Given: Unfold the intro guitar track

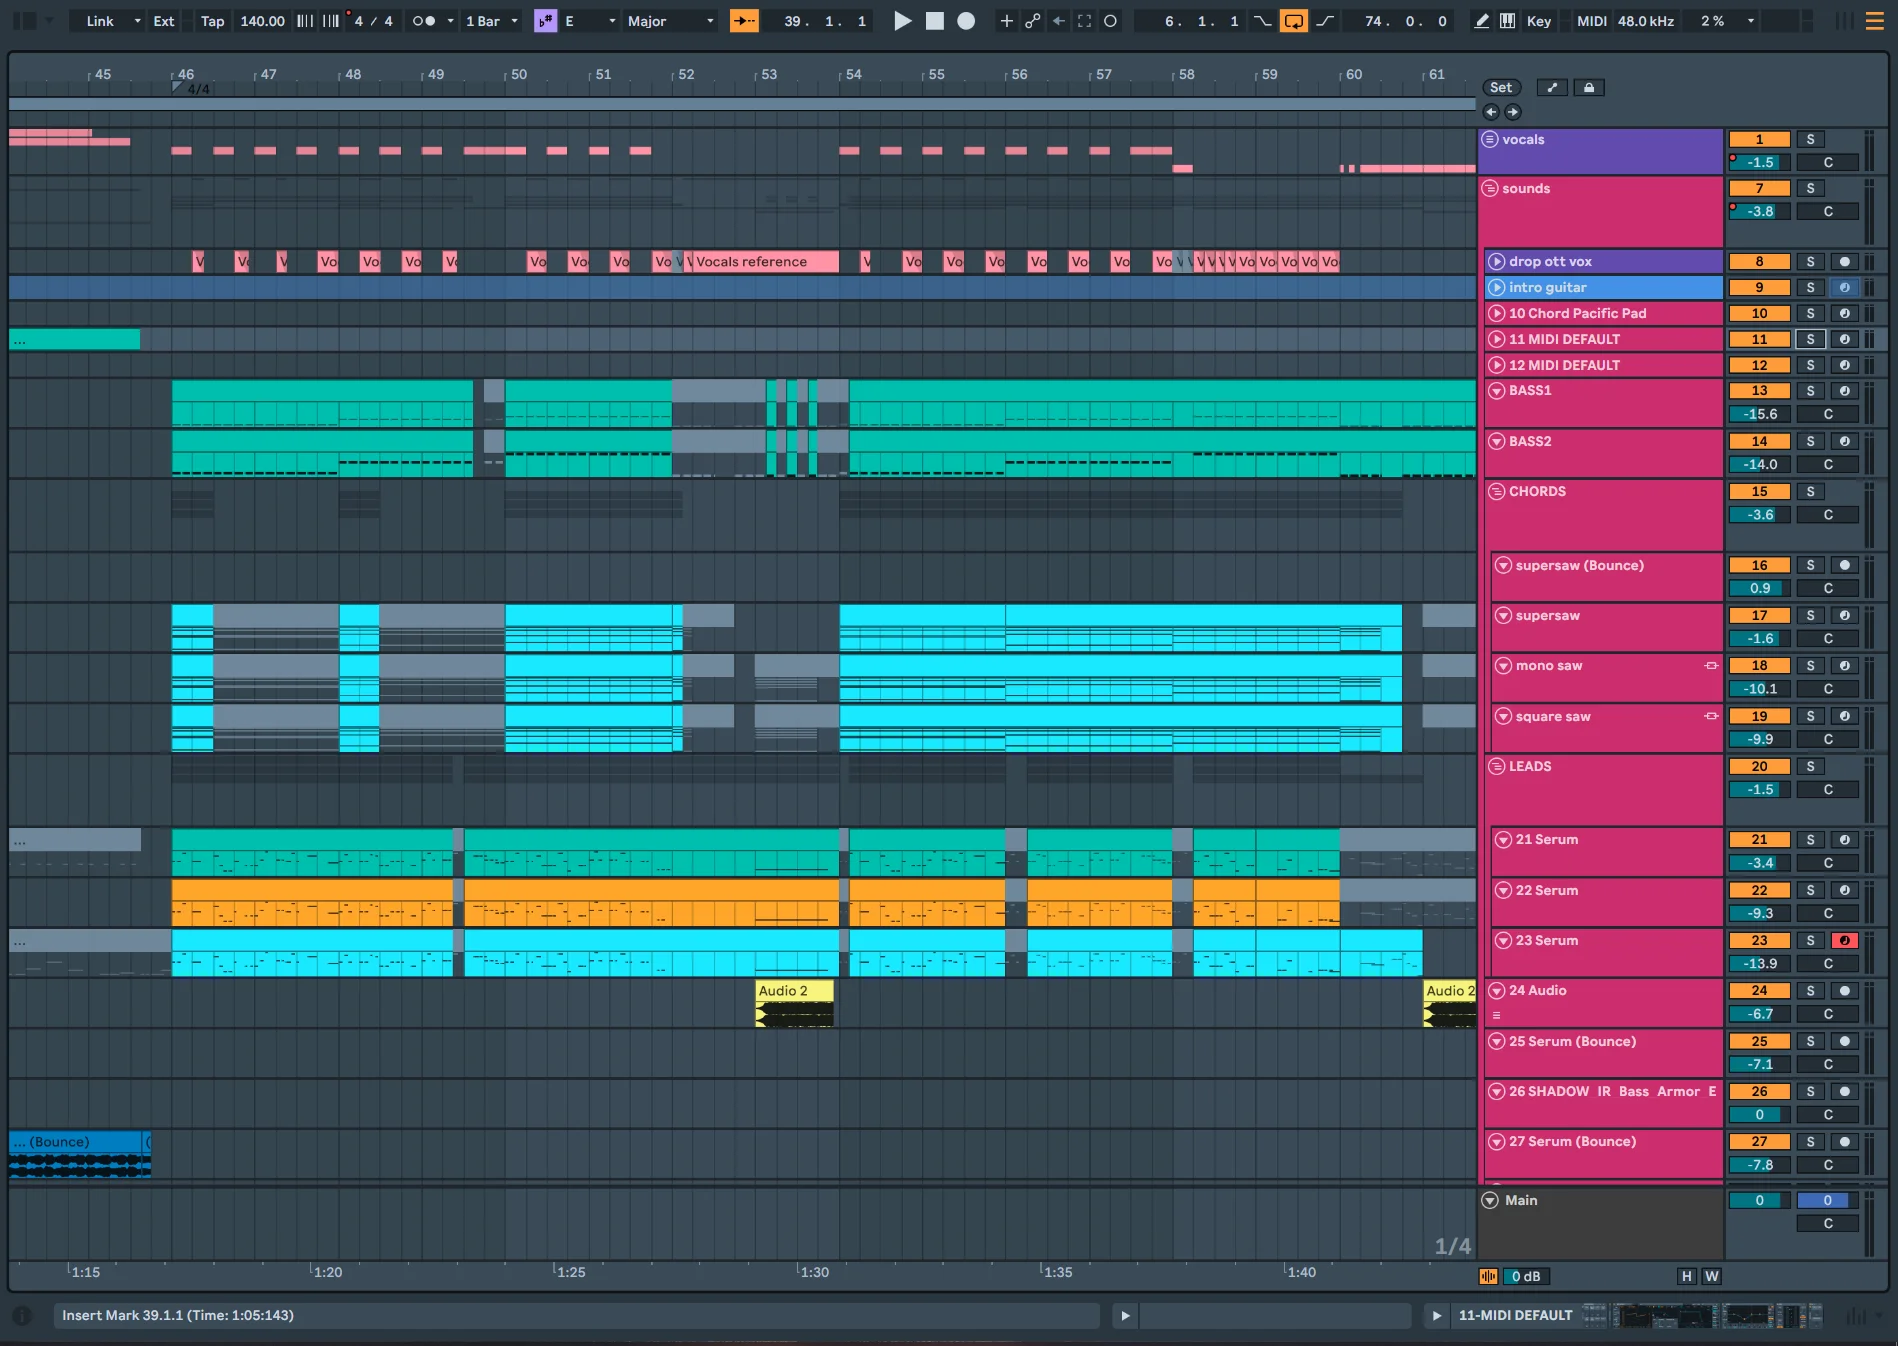Looking at the screenshot, I should [1496, 288].
